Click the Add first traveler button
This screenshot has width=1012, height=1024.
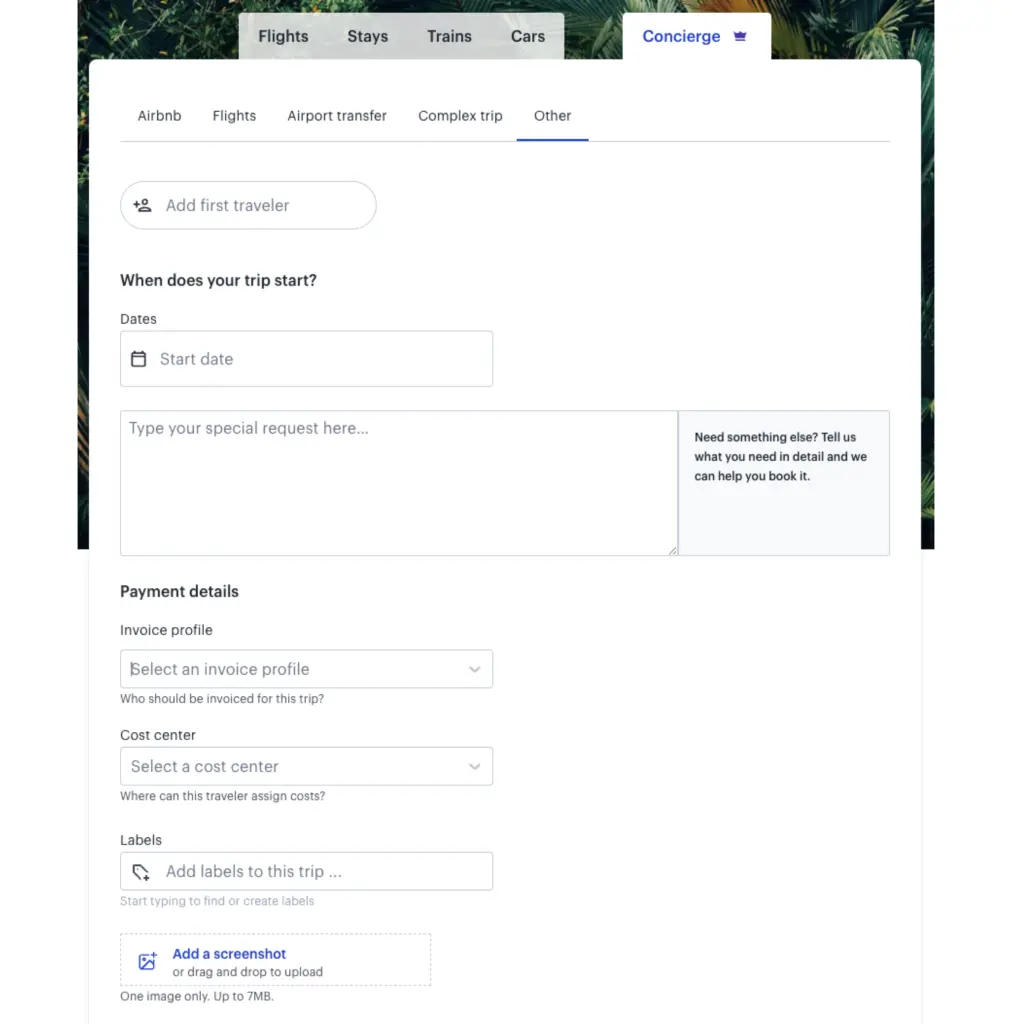pyautogui.click(x=248, y=205)
